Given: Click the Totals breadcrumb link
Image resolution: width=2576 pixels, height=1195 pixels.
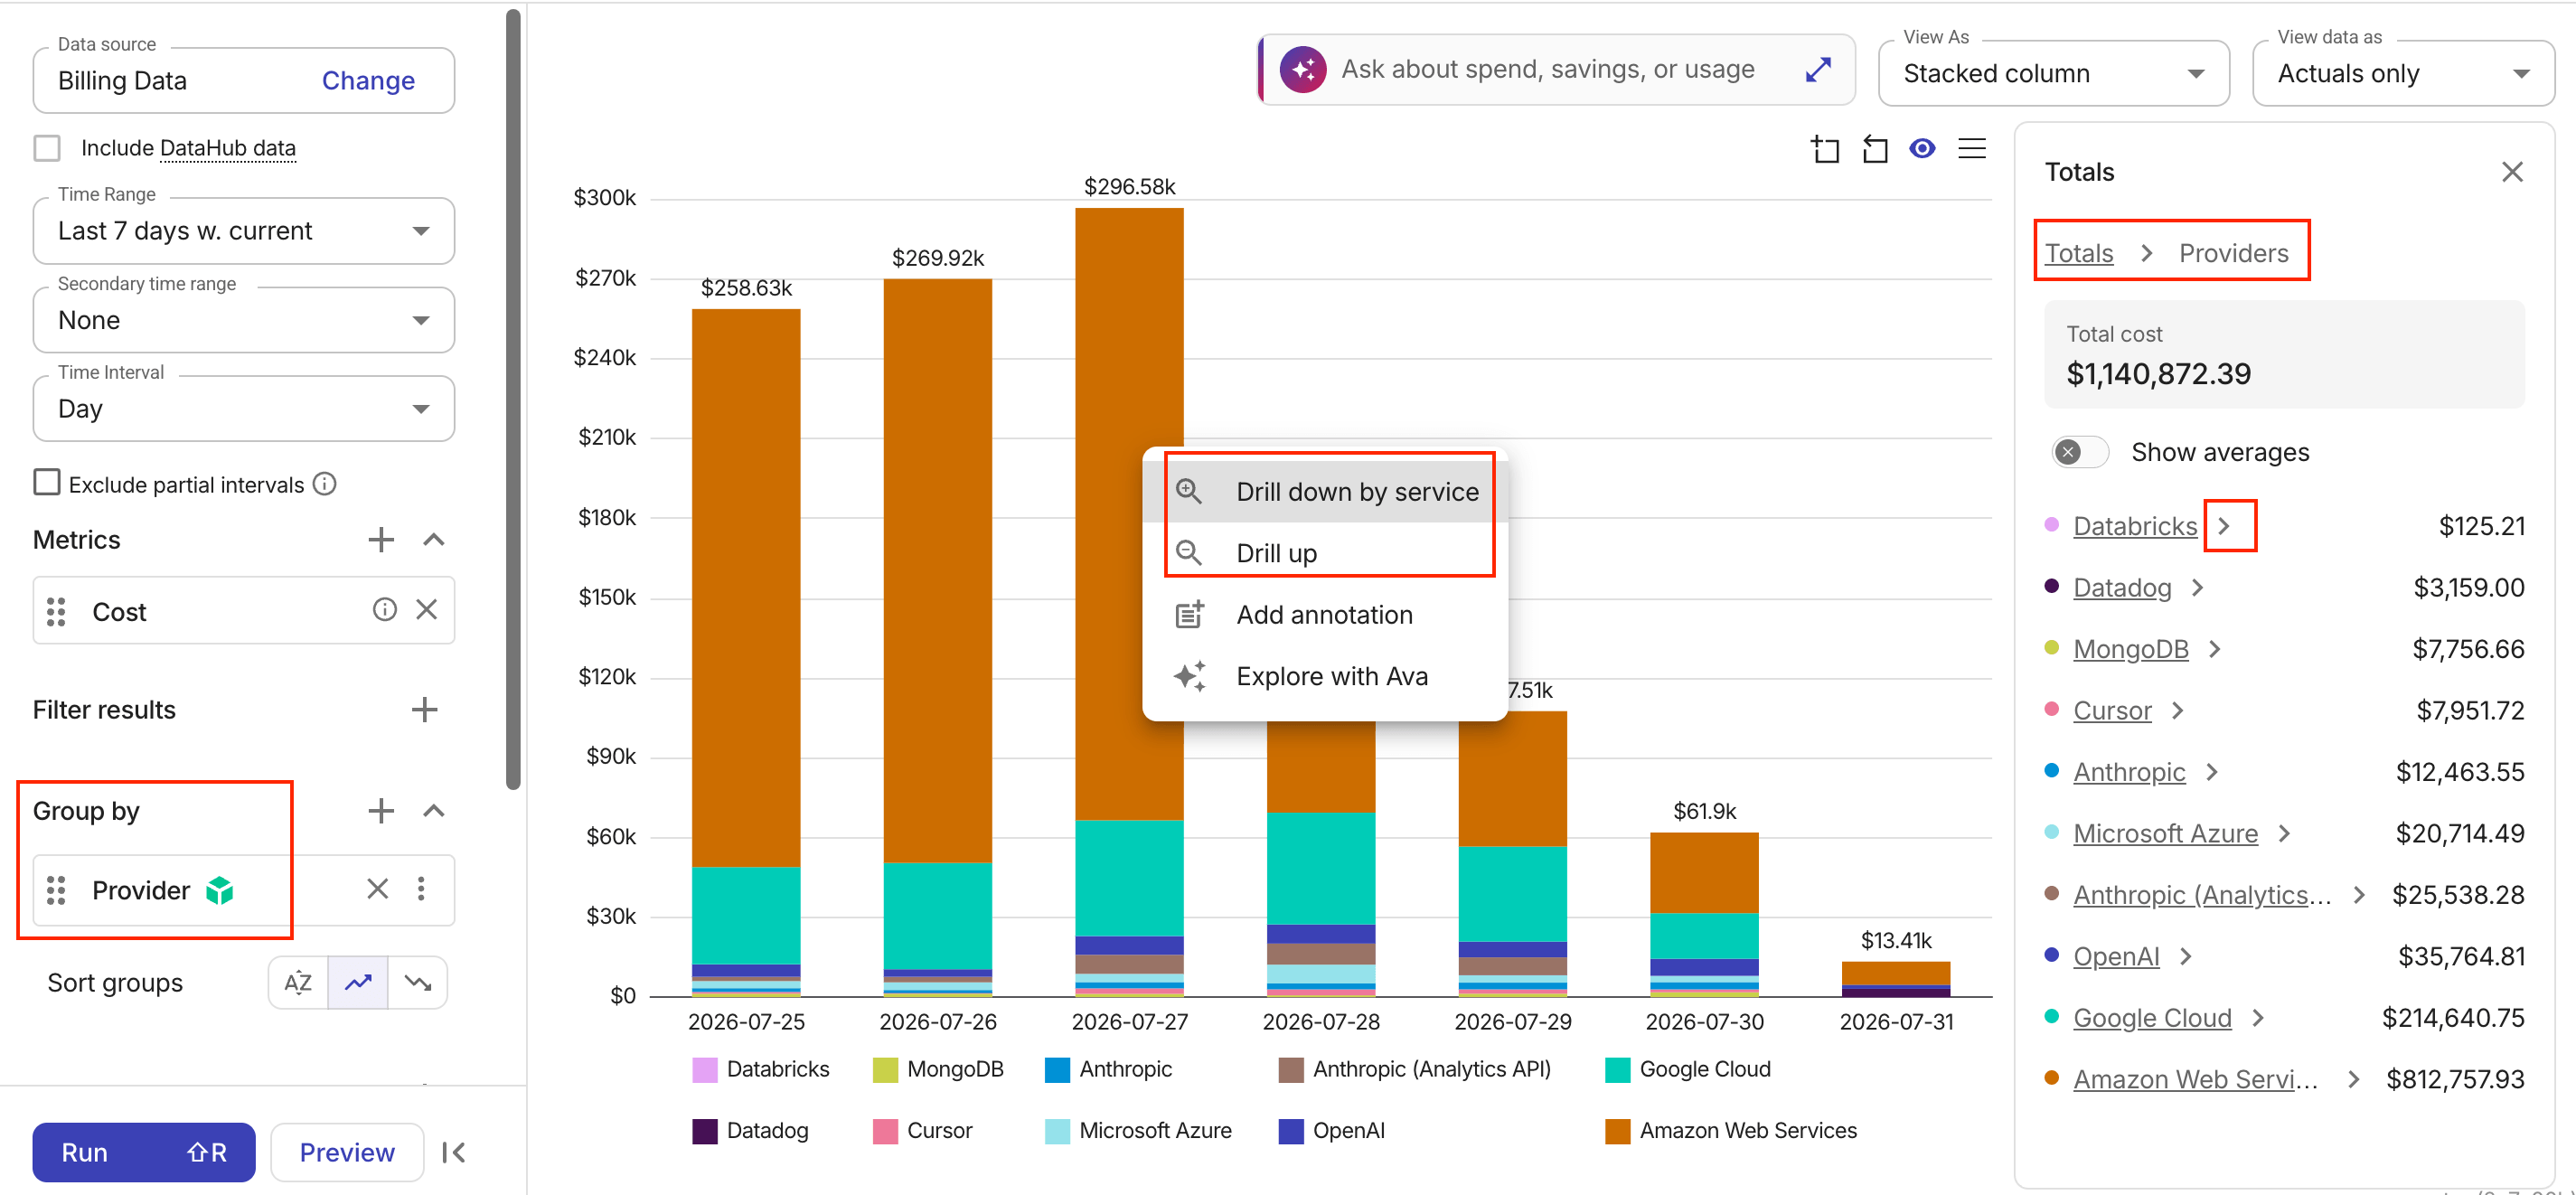Looking at the screenshot, I should tap(2079, 253).
